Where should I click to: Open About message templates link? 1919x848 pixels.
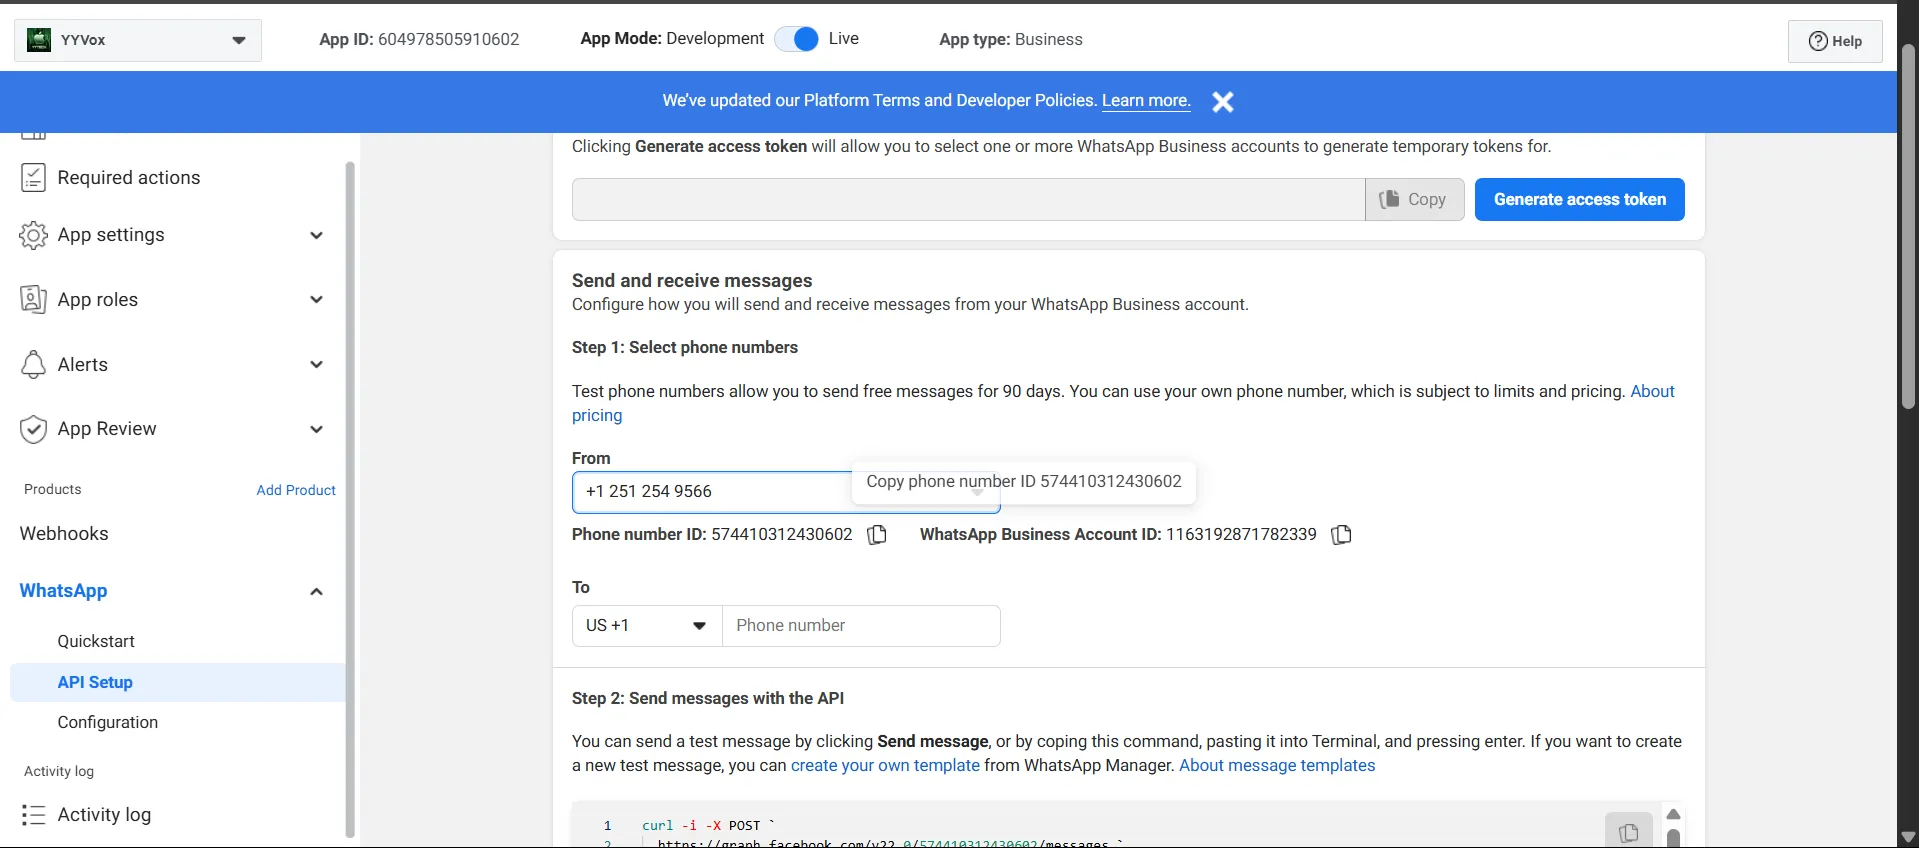point(1277,766)
